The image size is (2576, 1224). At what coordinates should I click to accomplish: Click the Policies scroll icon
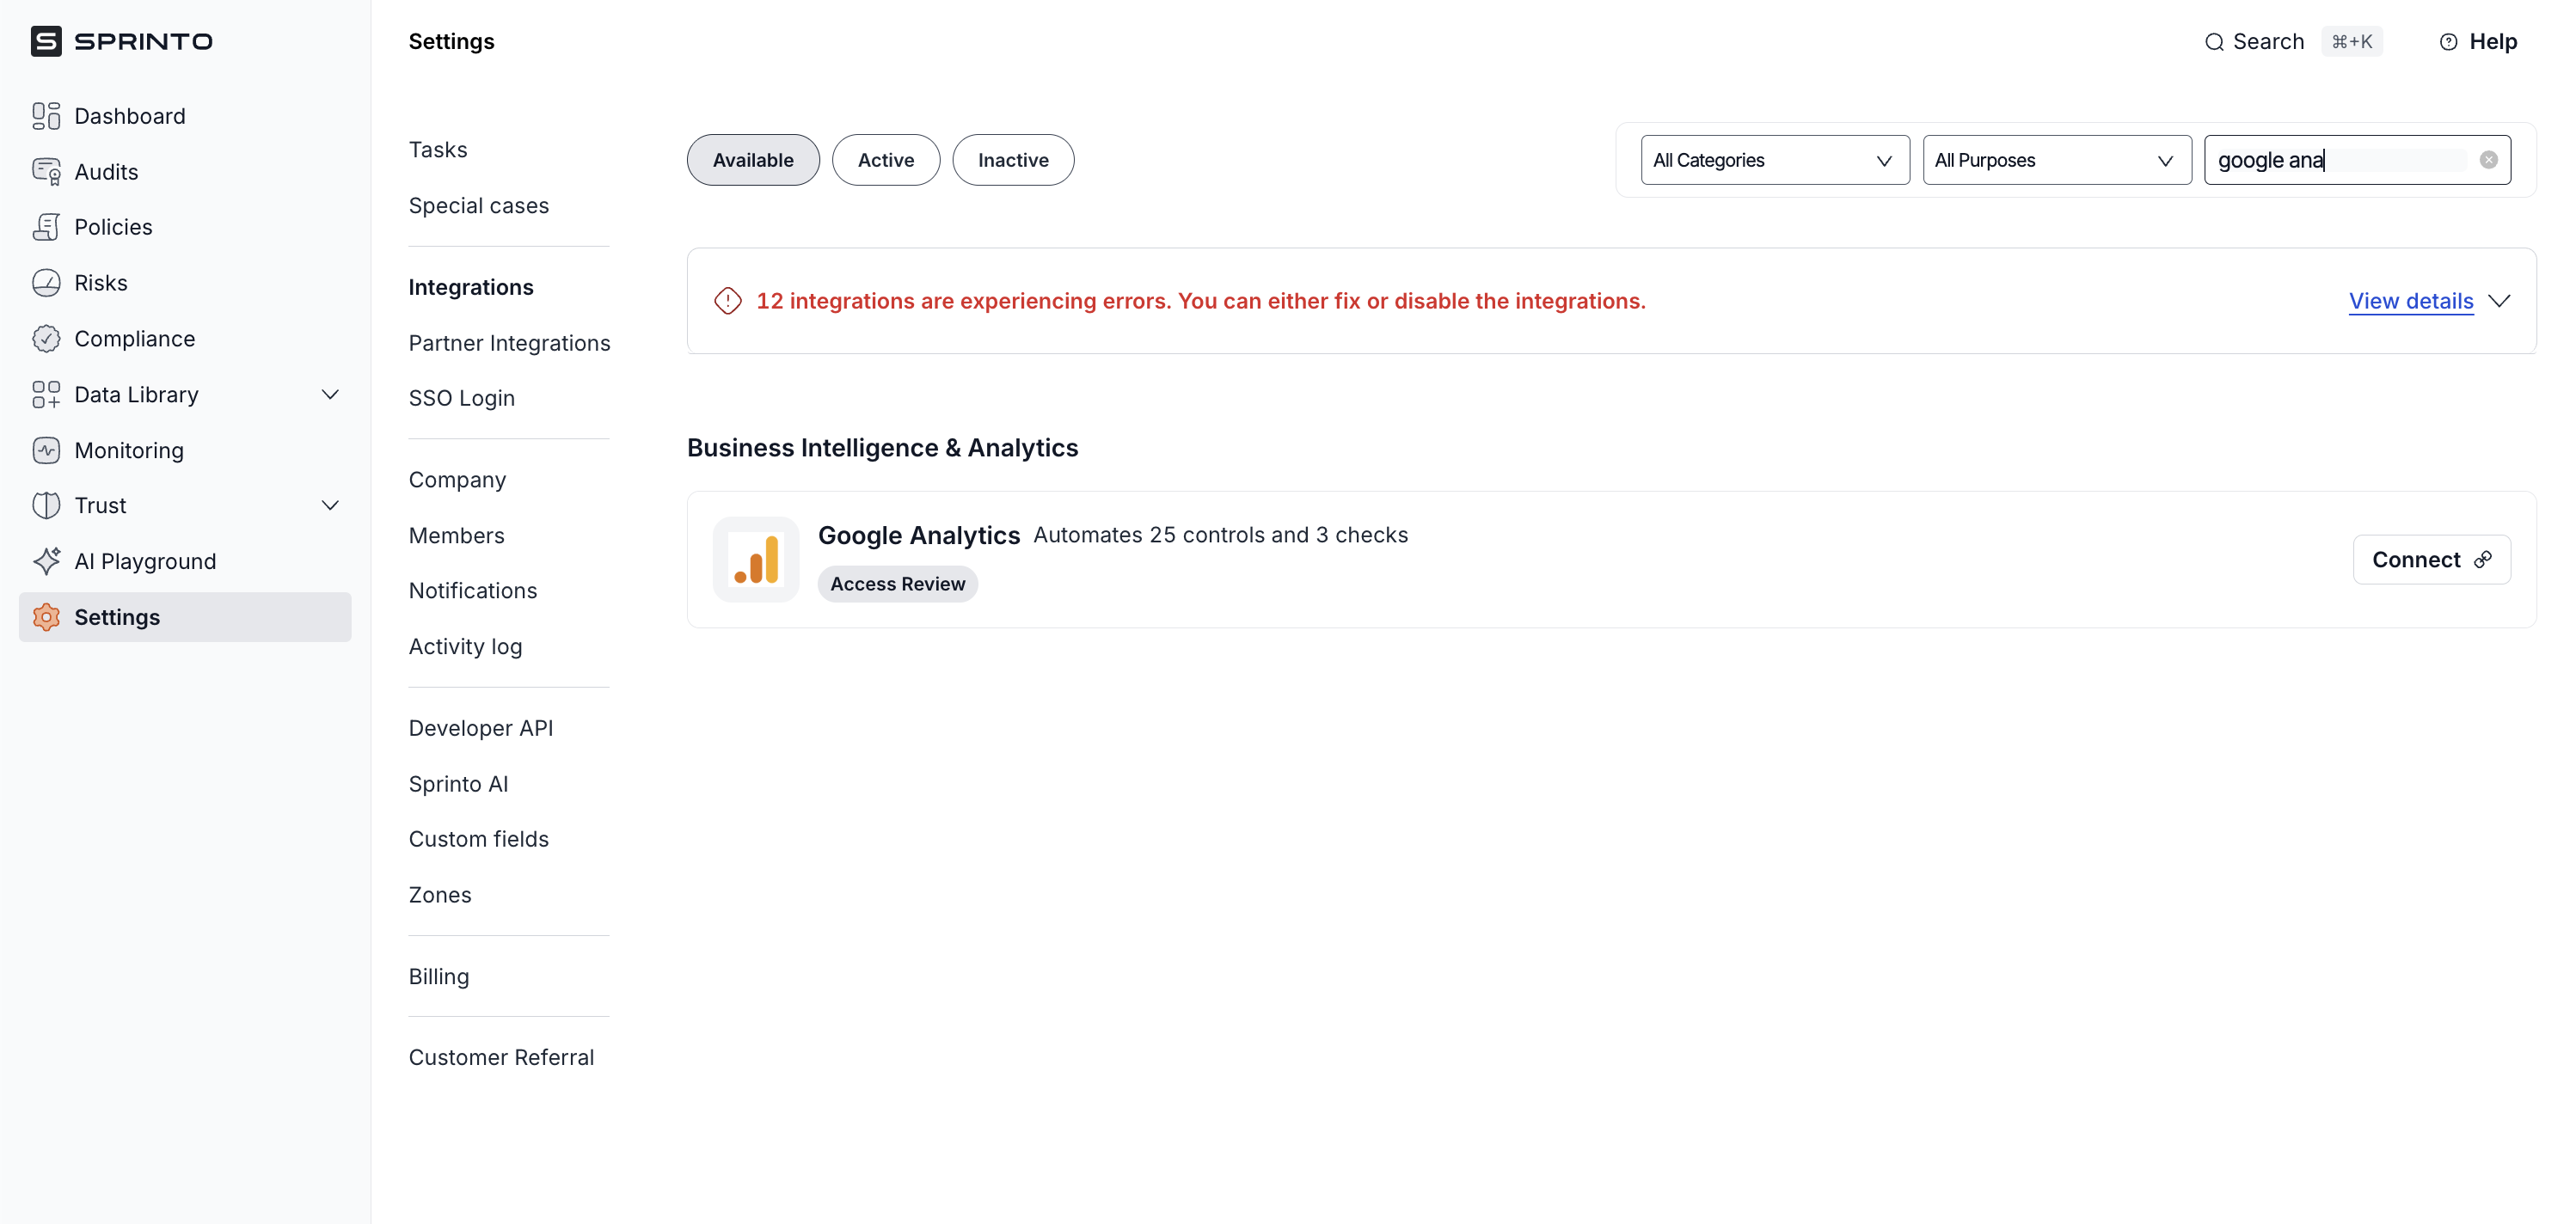(x=46, y=227)
